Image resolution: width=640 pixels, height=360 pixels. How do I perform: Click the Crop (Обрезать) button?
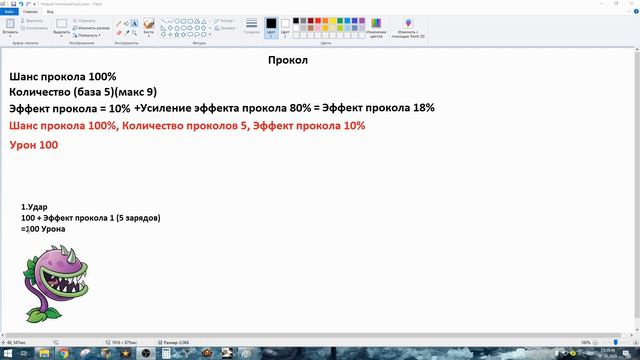click(84, 20)
